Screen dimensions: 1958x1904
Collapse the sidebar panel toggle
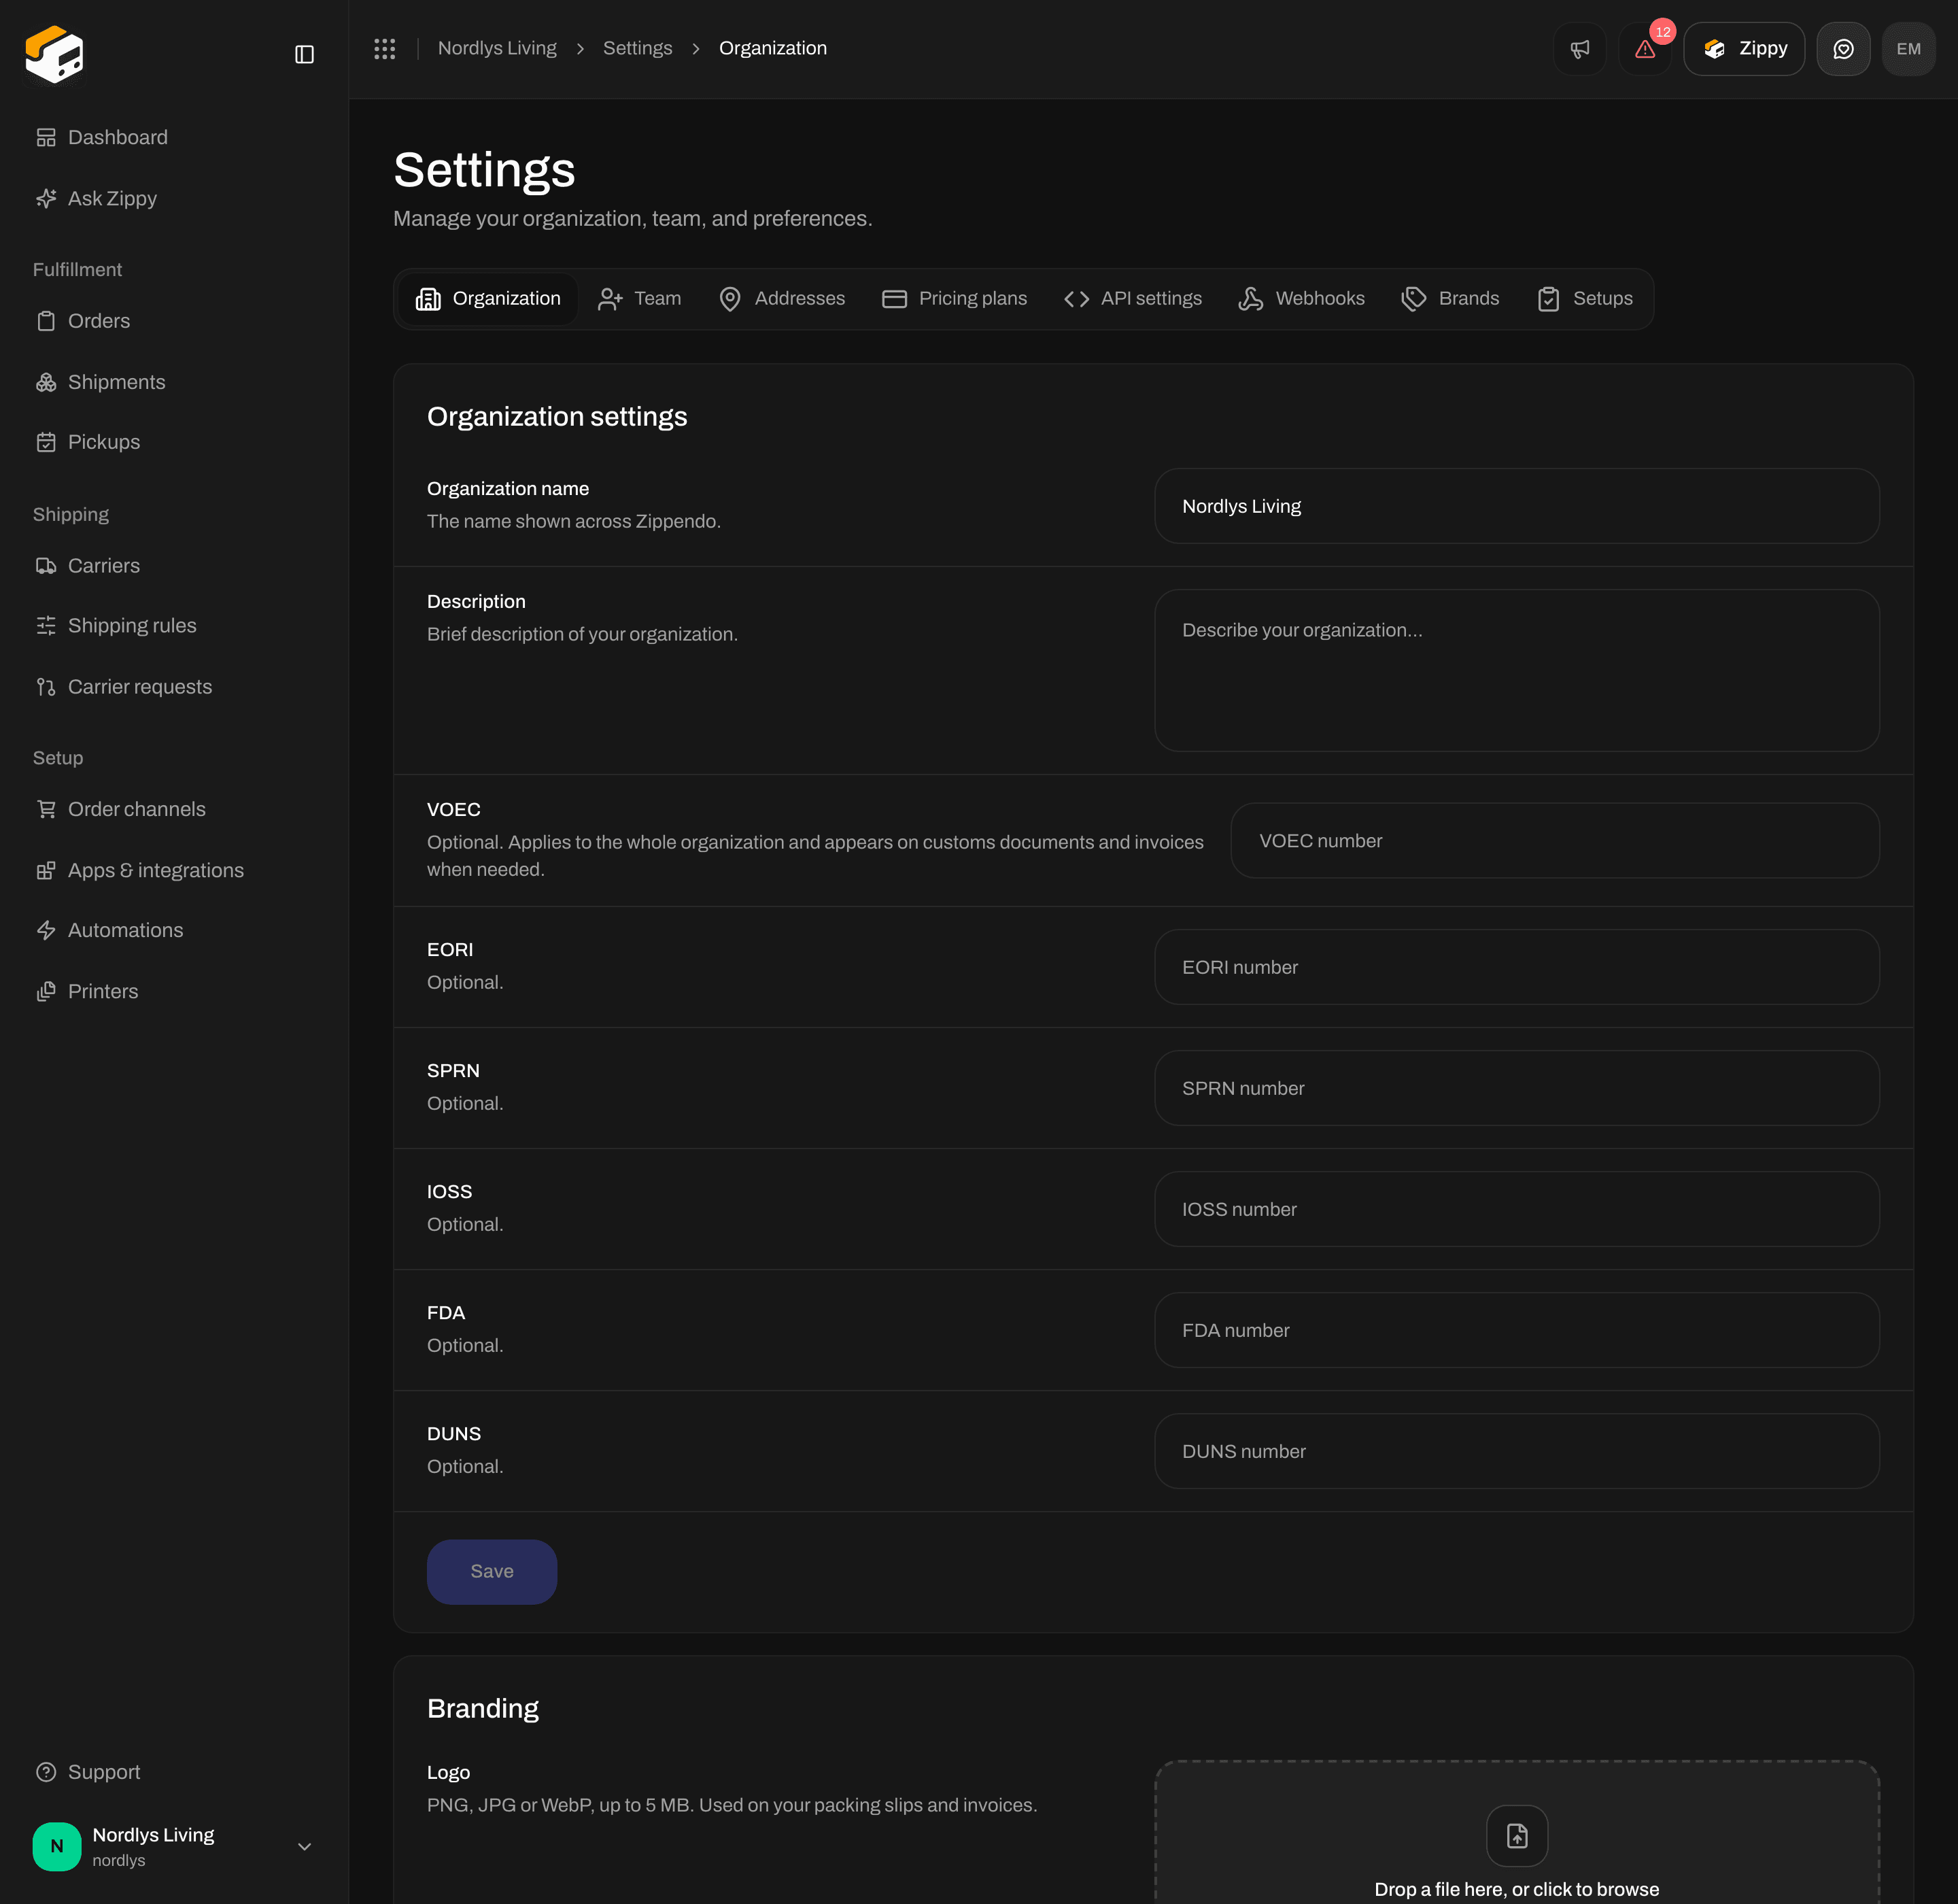click(305, 54)
